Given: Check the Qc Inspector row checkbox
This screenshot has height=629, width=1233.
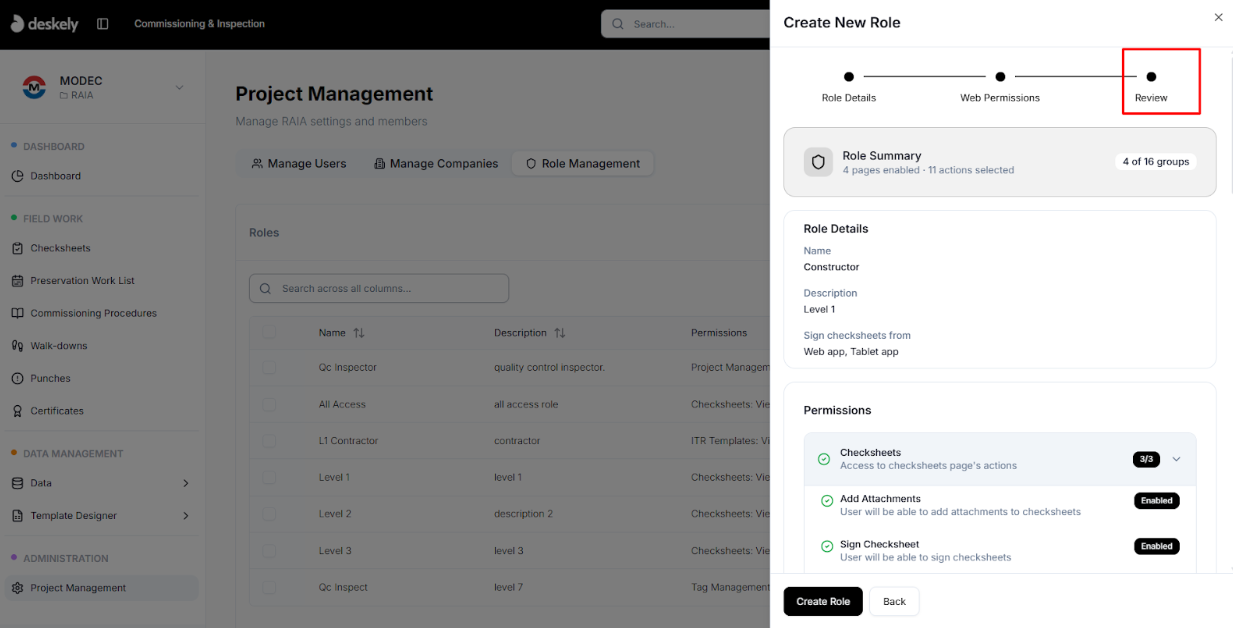Looking at the screenshot, I should (268, 366).
